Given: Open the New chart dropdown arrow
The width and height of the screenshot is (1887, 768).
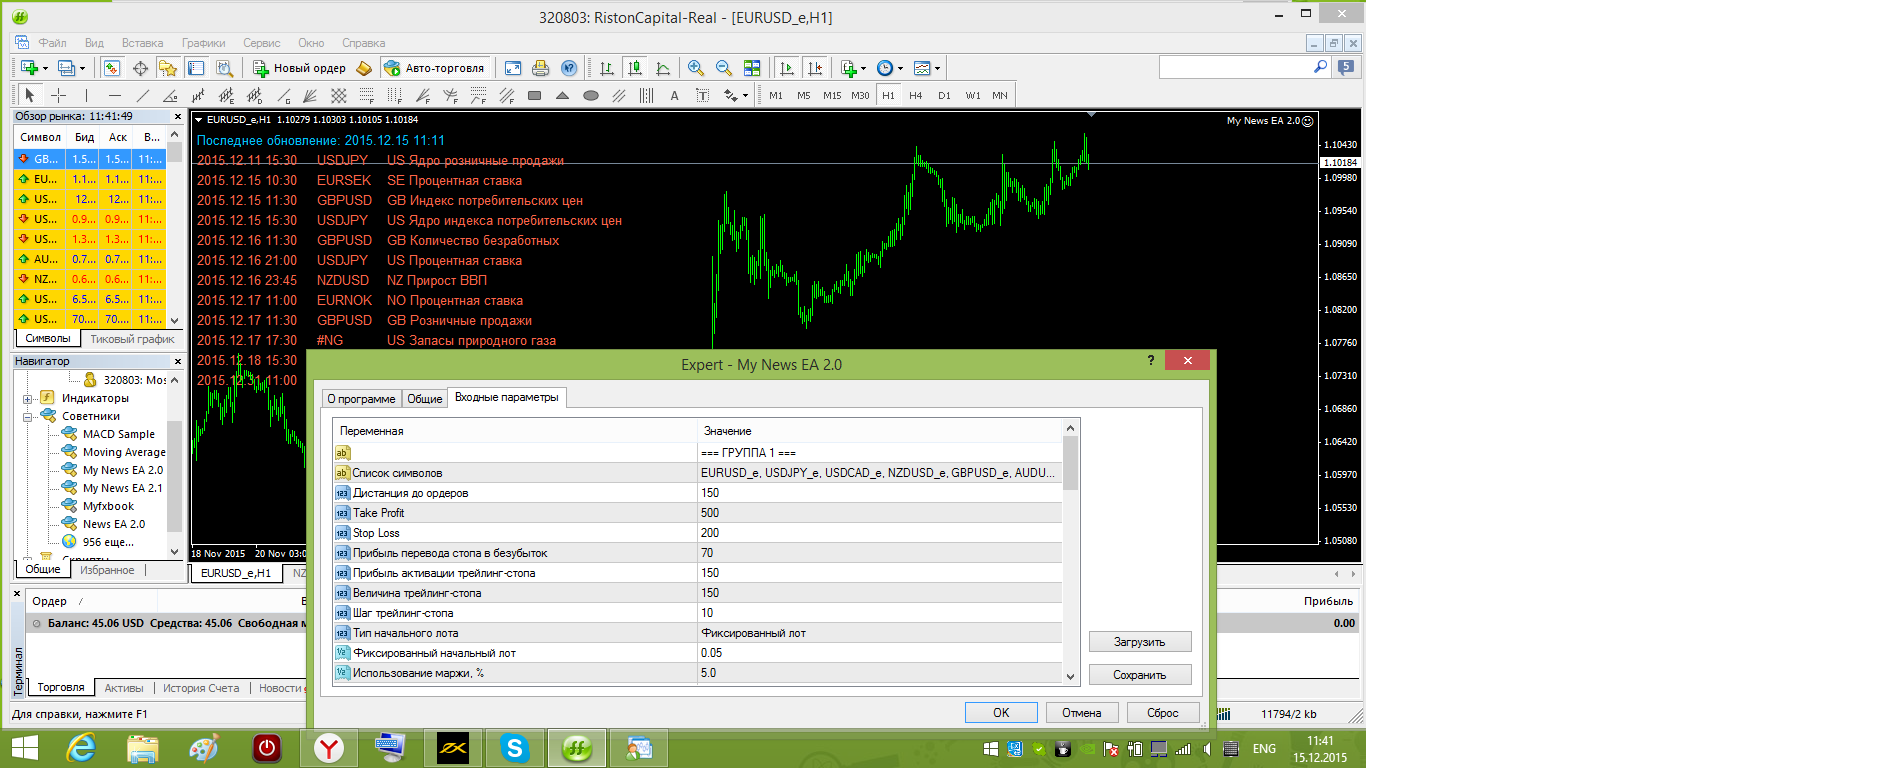Looking at the screenshot, I should tap(45, 68).
